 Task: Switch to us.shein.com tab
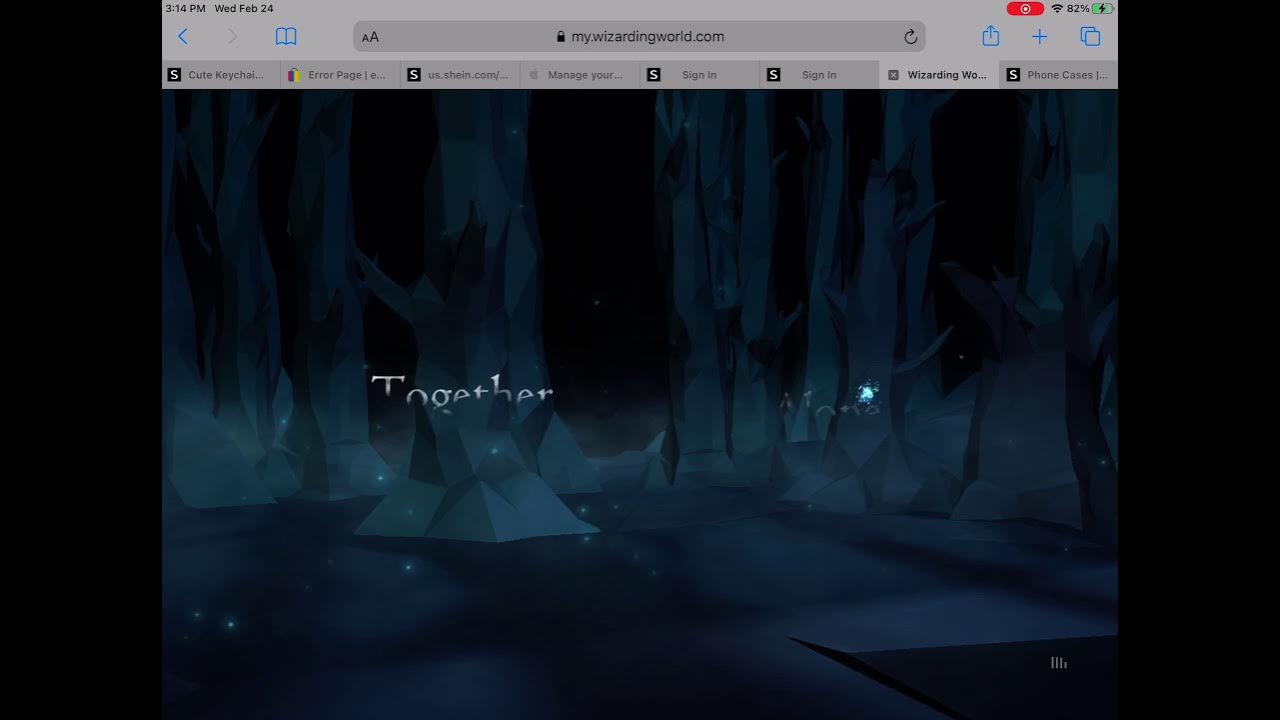461,75
